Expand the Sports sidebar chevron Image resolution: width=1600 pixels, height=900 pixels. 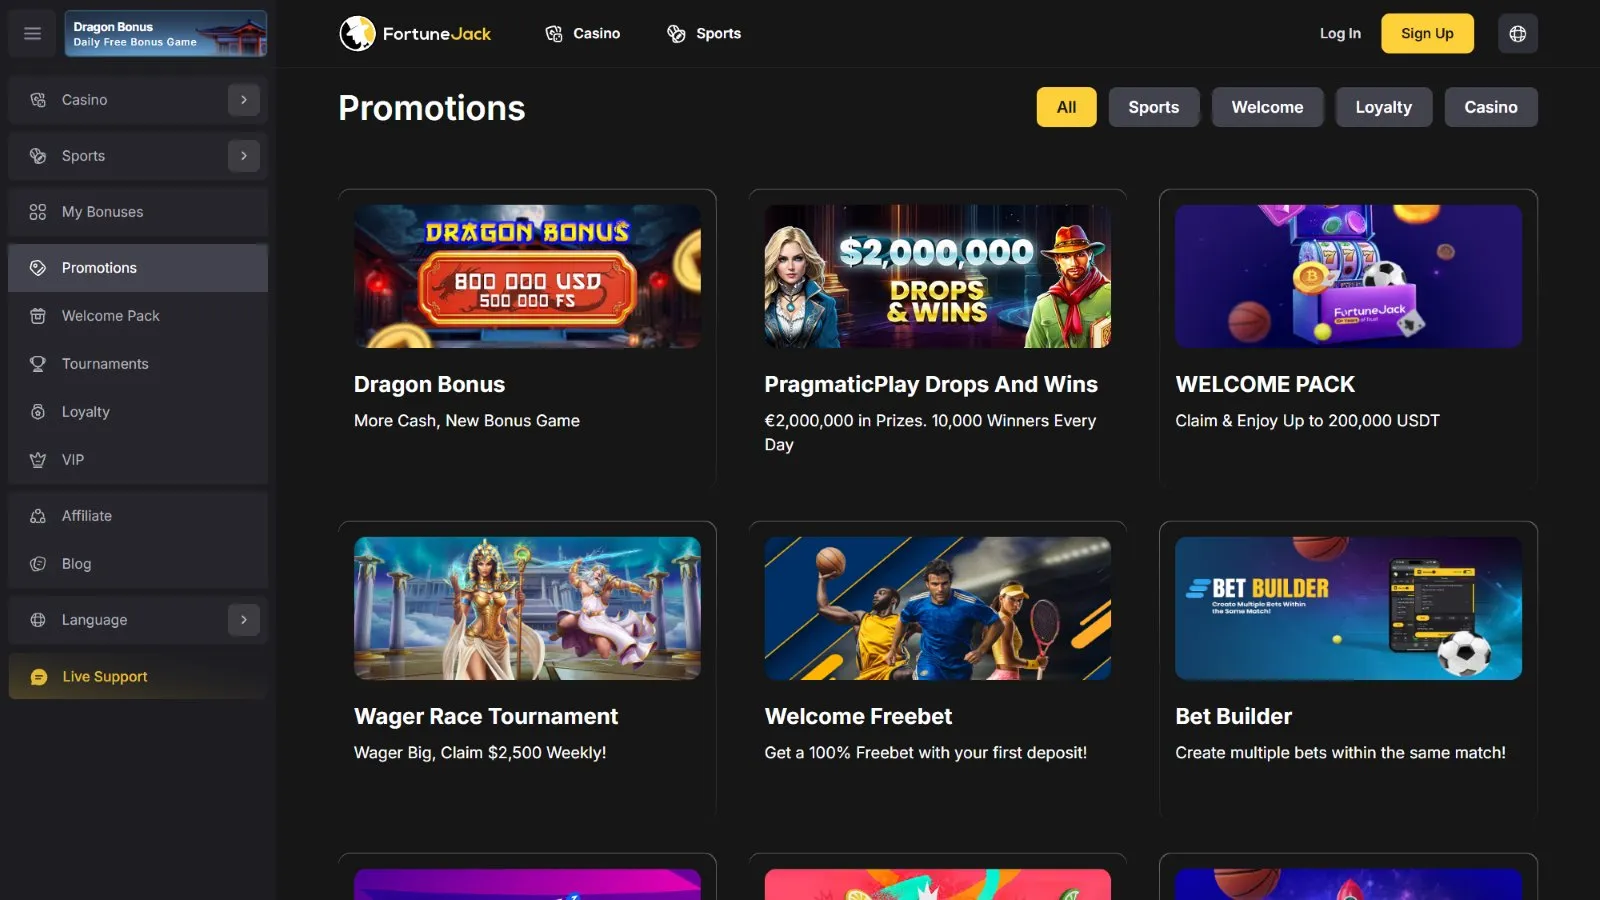(x=244, y=156)
